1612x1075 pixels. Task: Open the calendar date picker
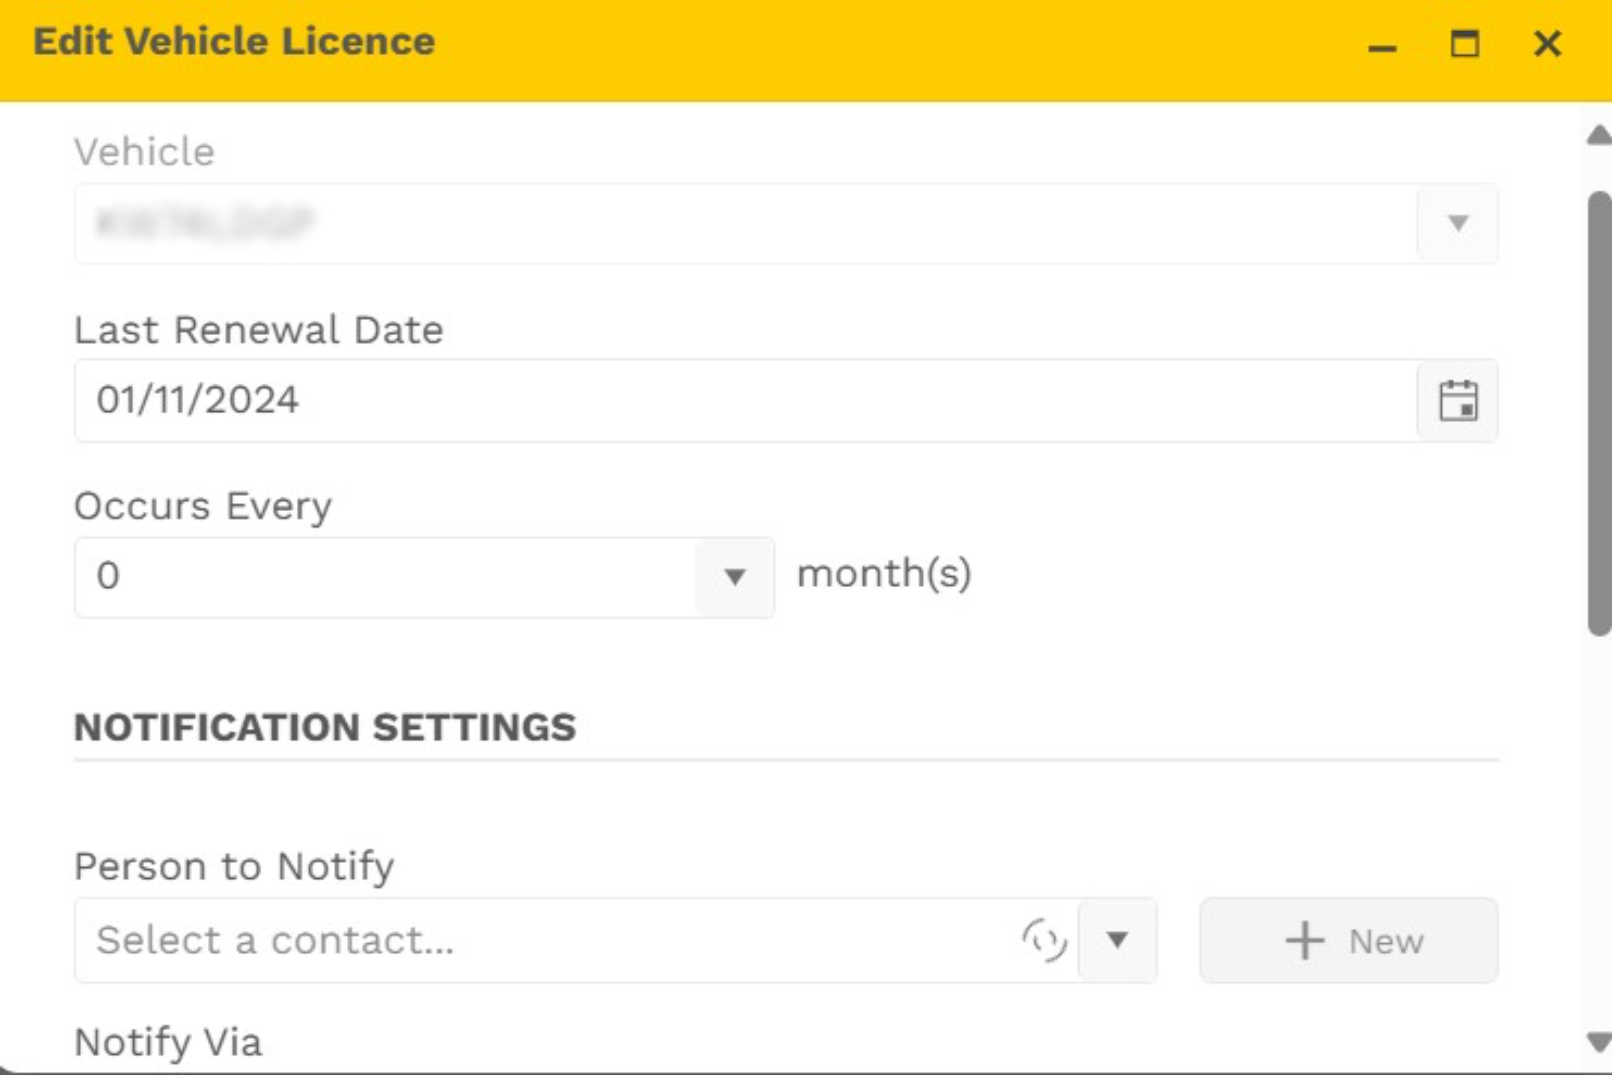pos(1457,401)
